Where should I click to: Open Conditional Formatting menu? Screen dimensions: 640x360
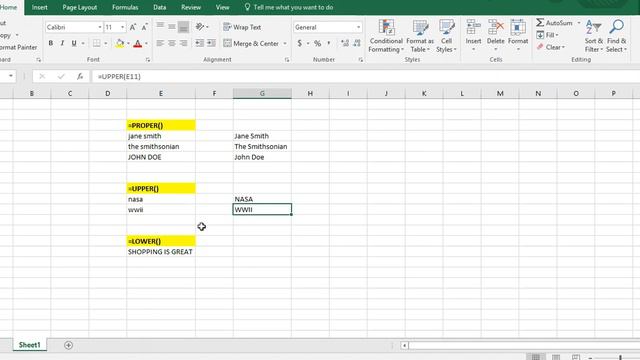click(386, 36)
